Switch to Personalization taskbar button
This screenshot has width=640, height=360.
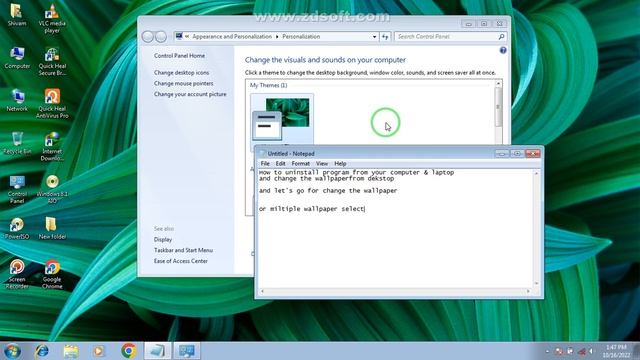pyautogui.click(x=187, y=351)
